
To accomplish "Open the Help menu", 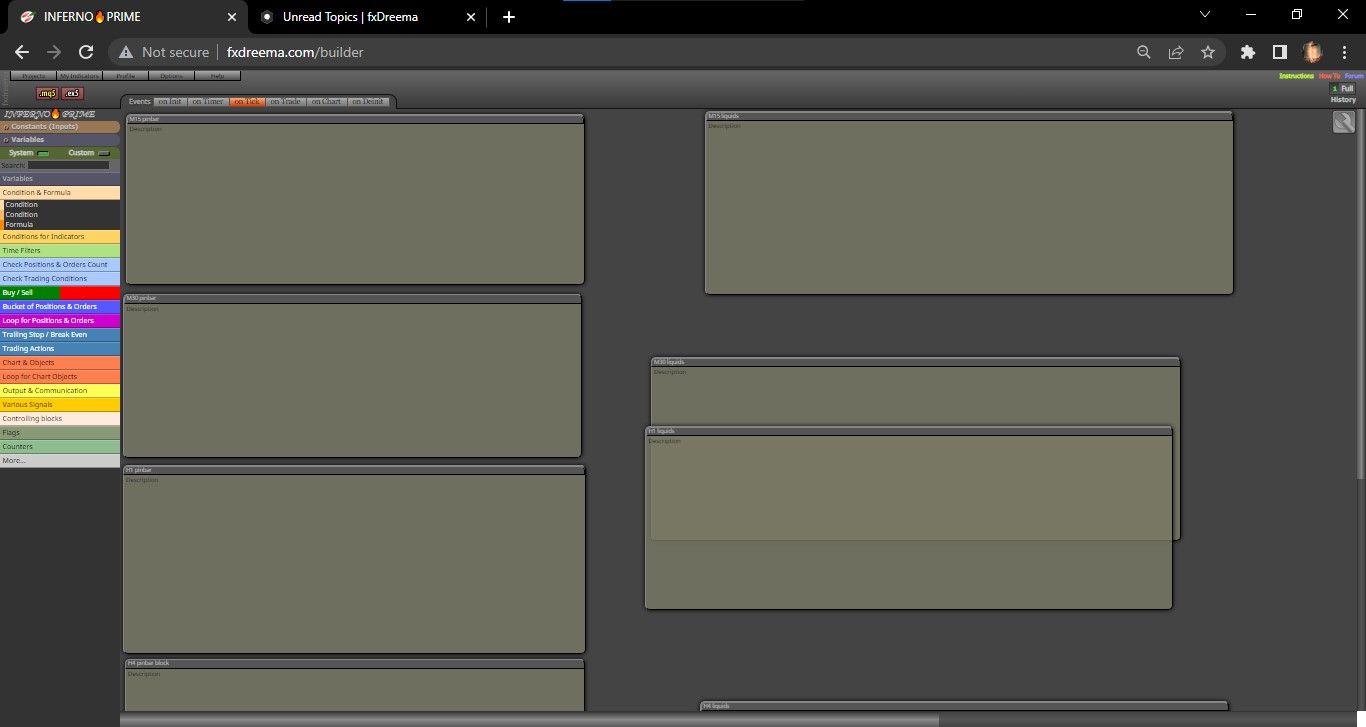I will pos(217,76).
